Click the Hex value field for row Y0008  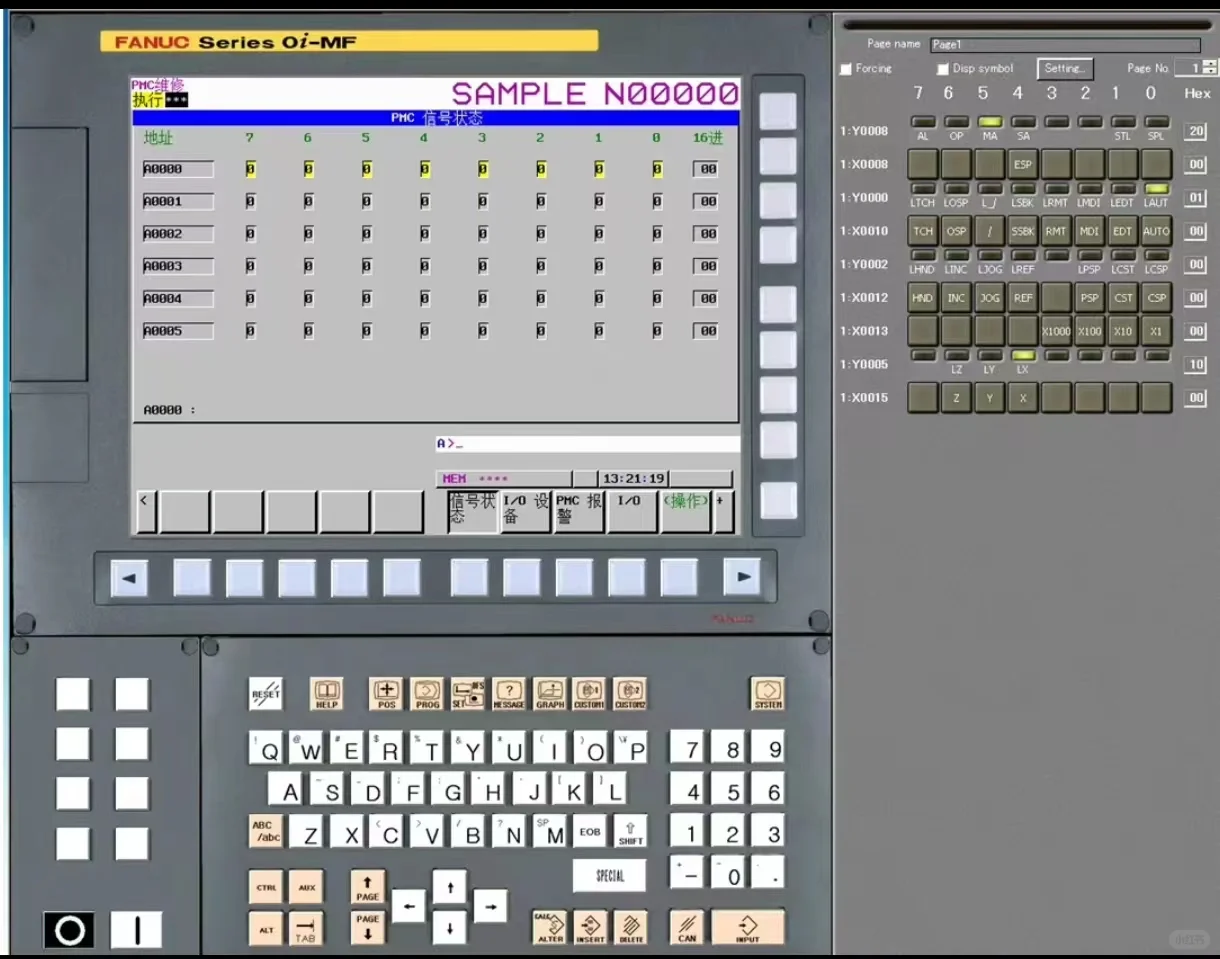[x=1196, y=131]
